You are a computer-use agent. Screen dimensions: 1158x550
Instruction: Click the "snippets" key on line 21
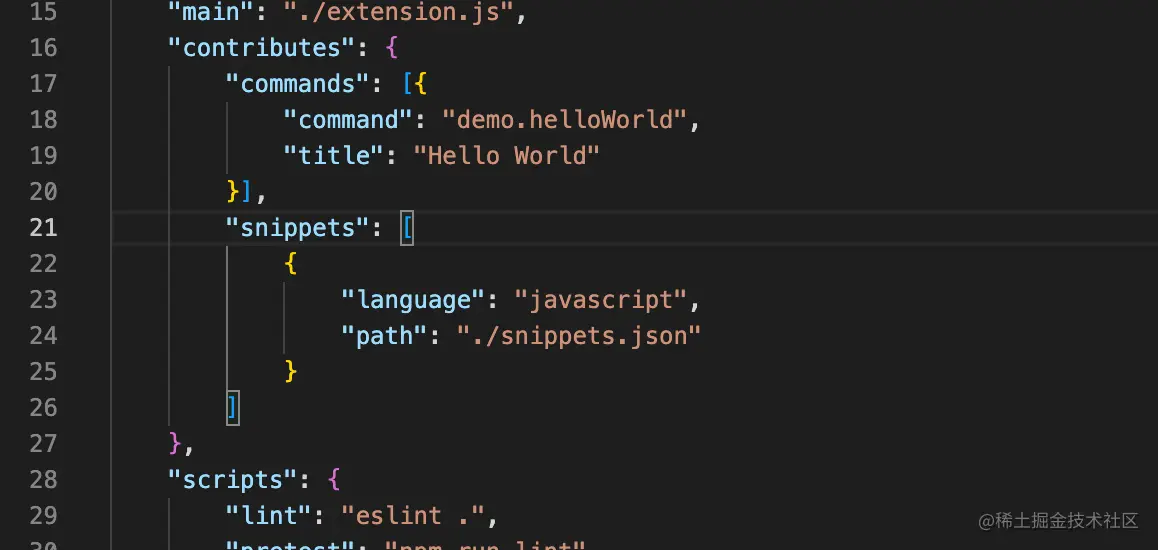[298, 227]
